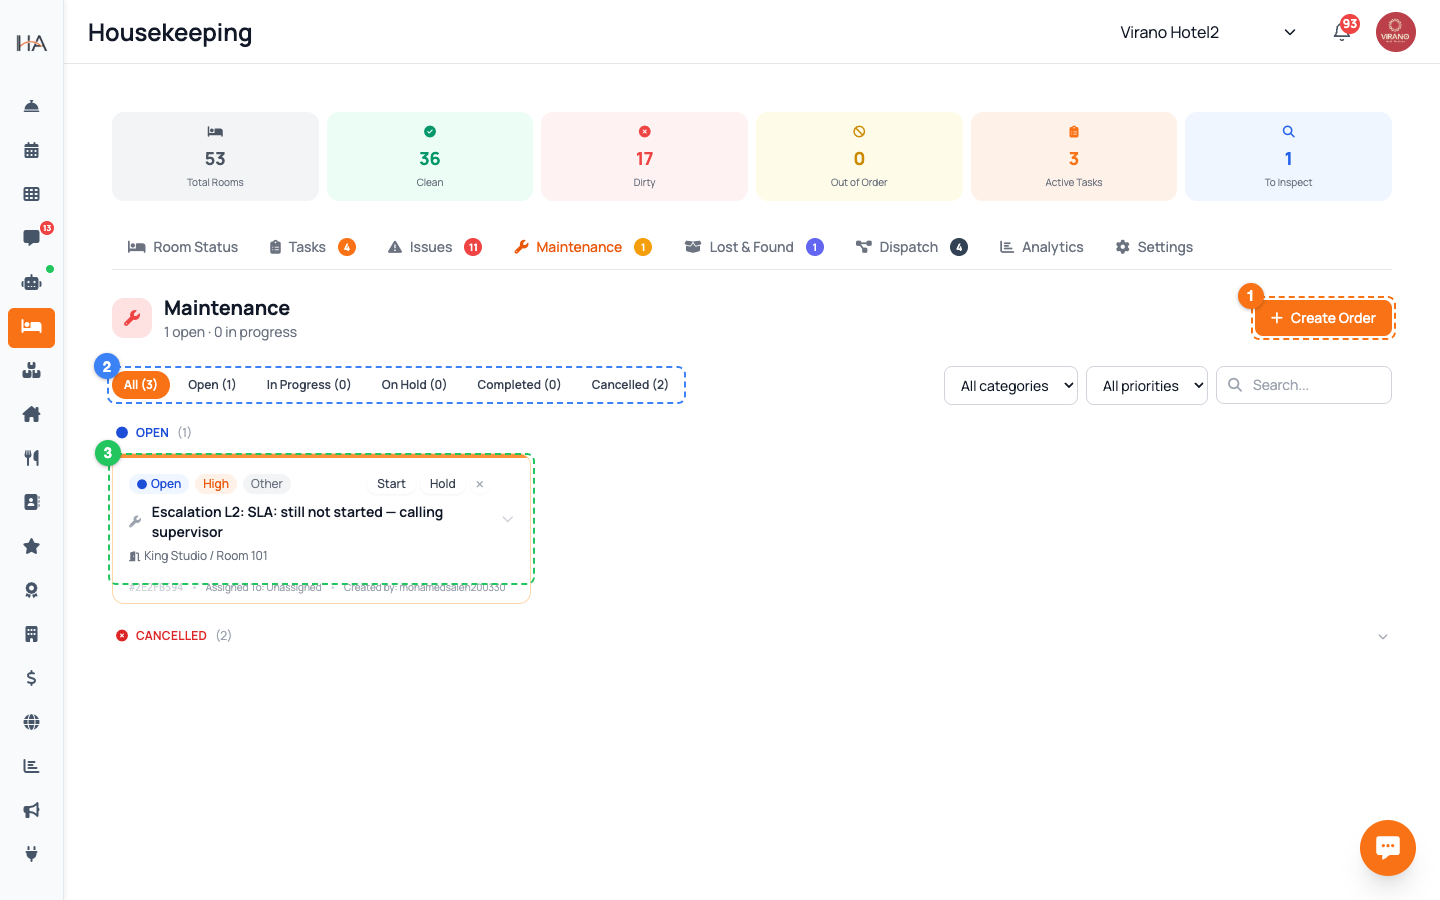Expand the escalation order card chevron
The width and height of the screenshot is (1440, 900).
tap(507, 519)
